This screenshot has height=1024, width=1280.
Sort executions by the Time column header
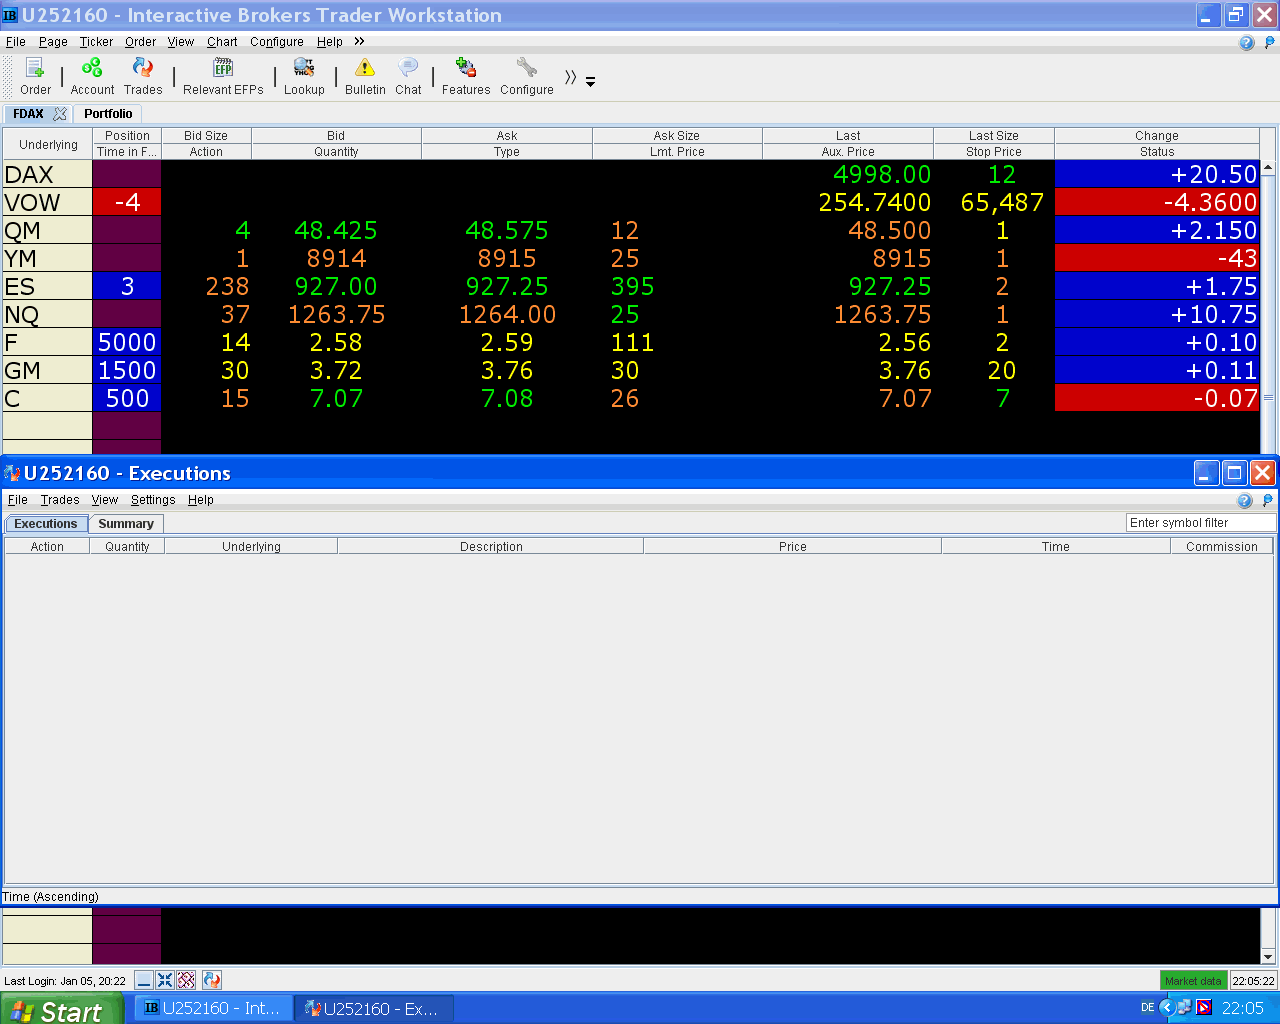[x=1055, y=547]
